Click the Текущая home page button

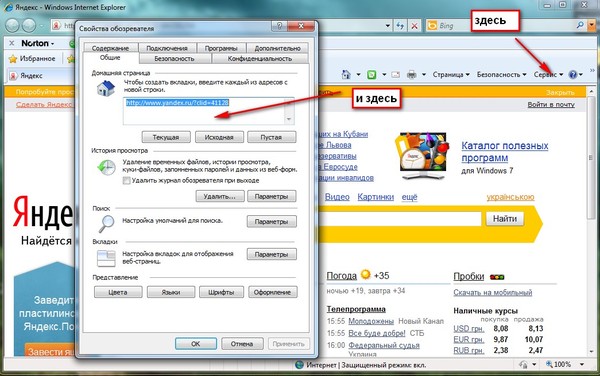point(166,137)
